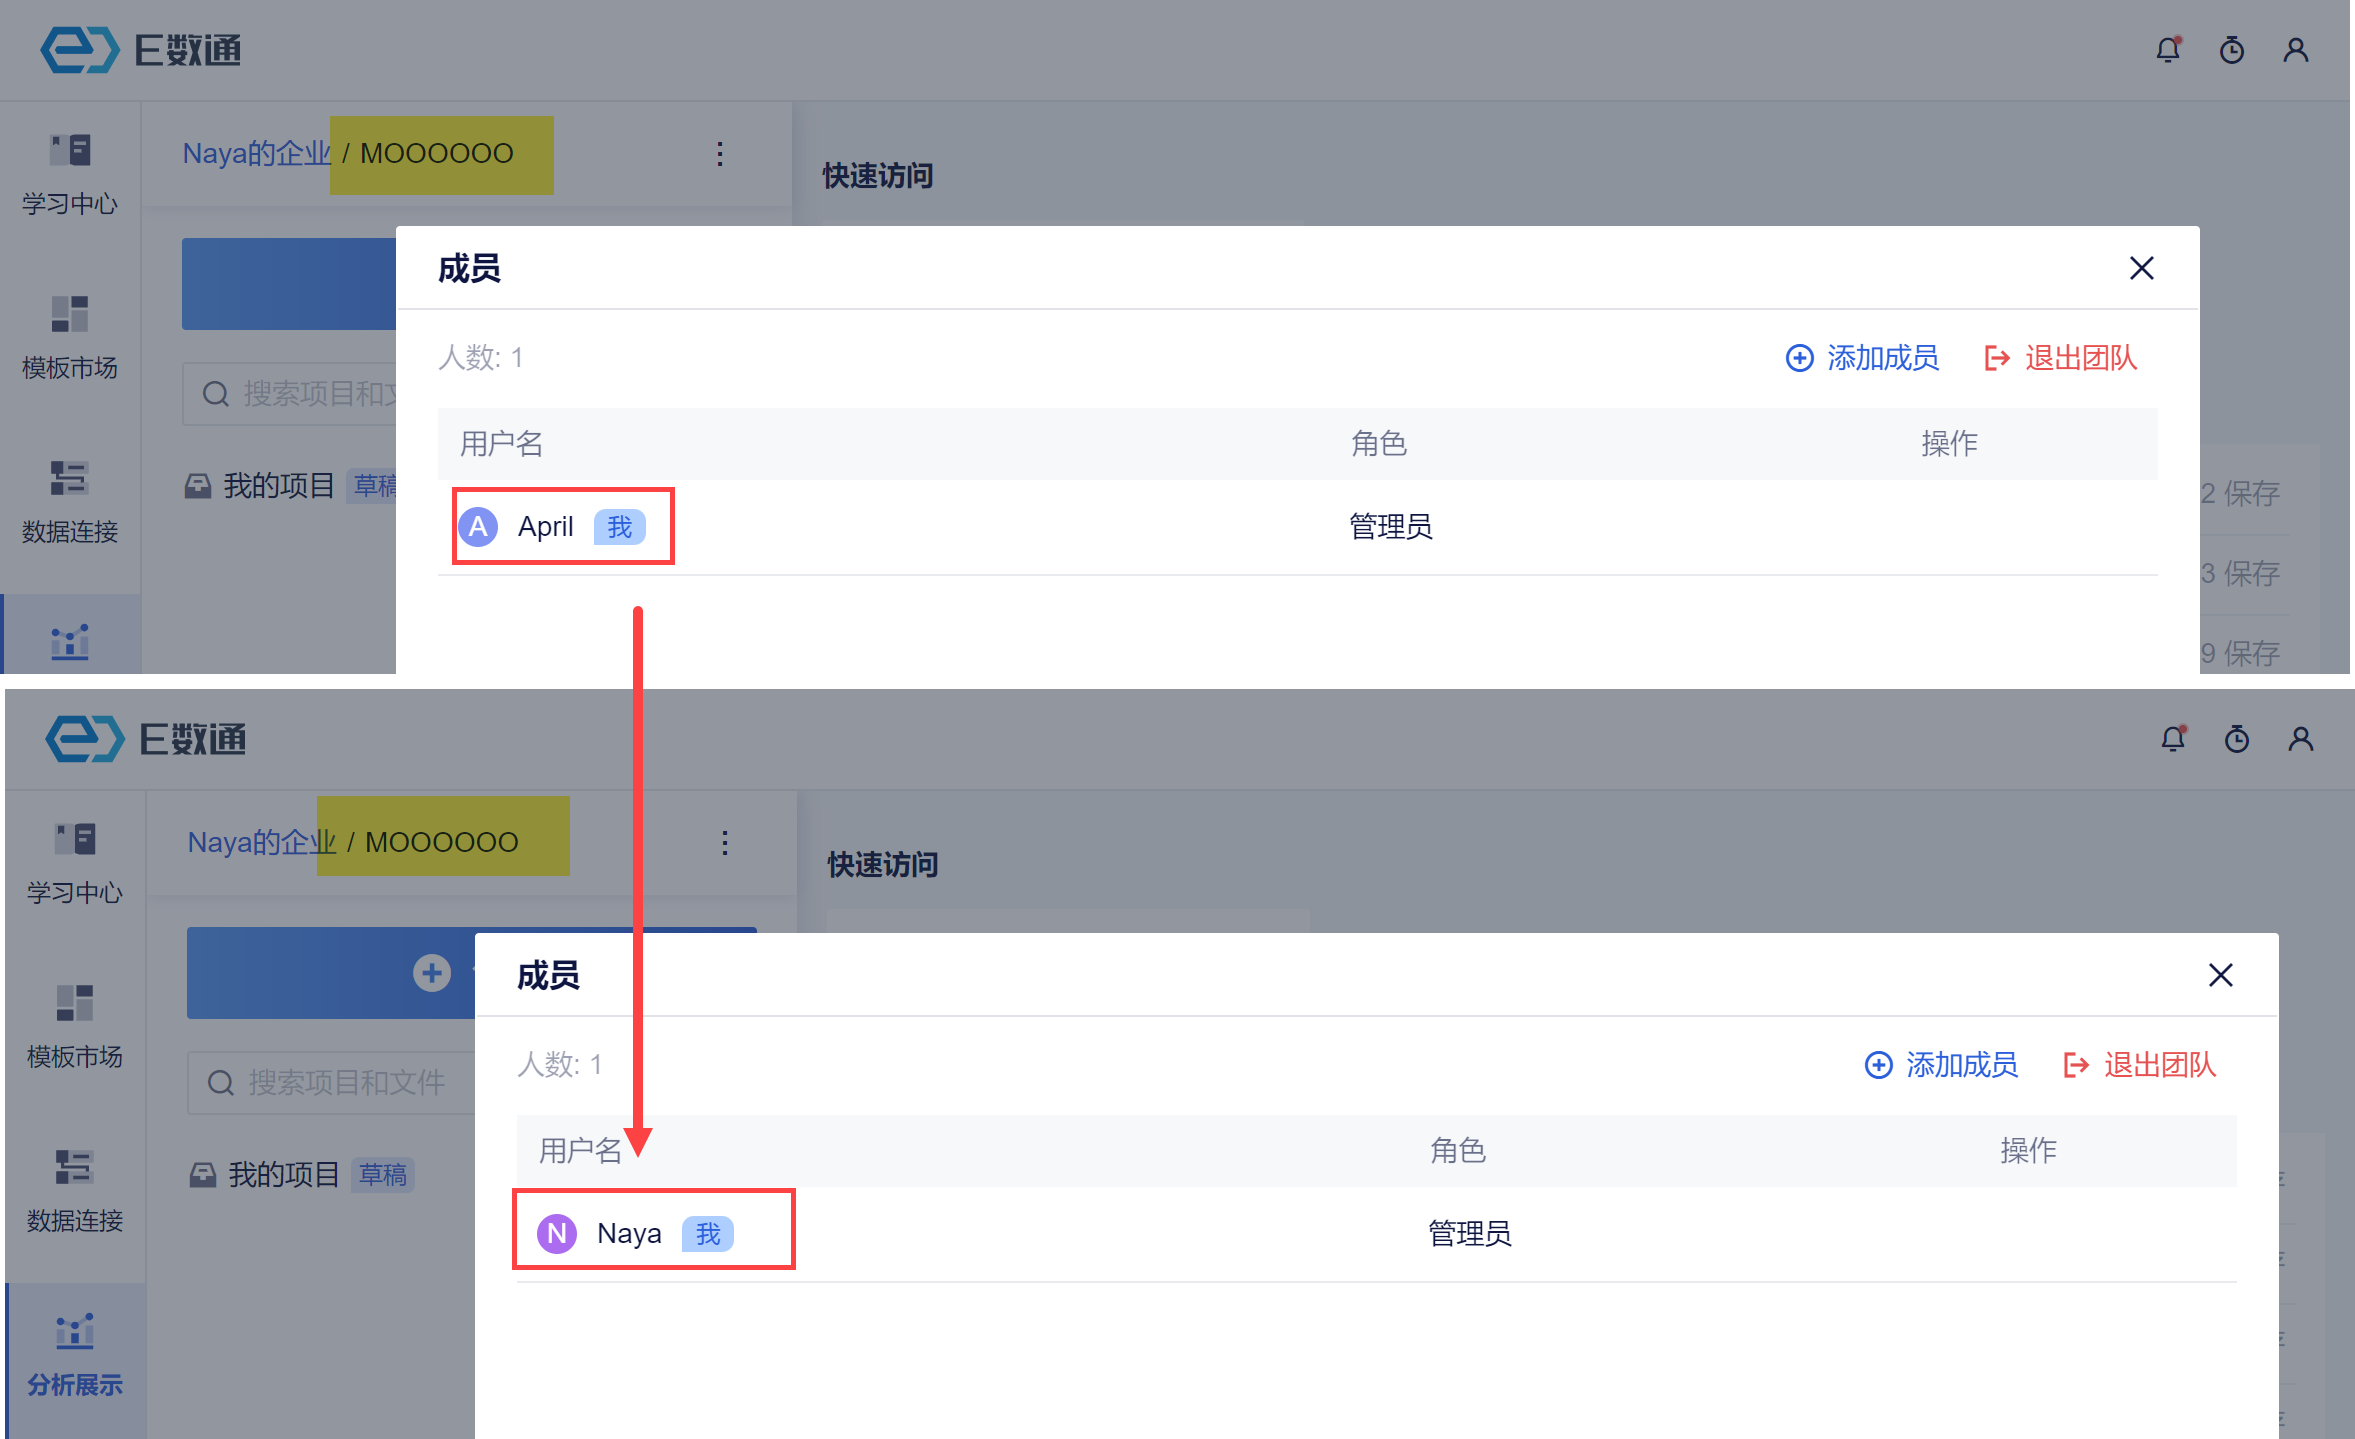Viewport: 2355px width, 1439px height.
Task: Close the 成员 dialog that lists April
Action: pos(2142,268)
